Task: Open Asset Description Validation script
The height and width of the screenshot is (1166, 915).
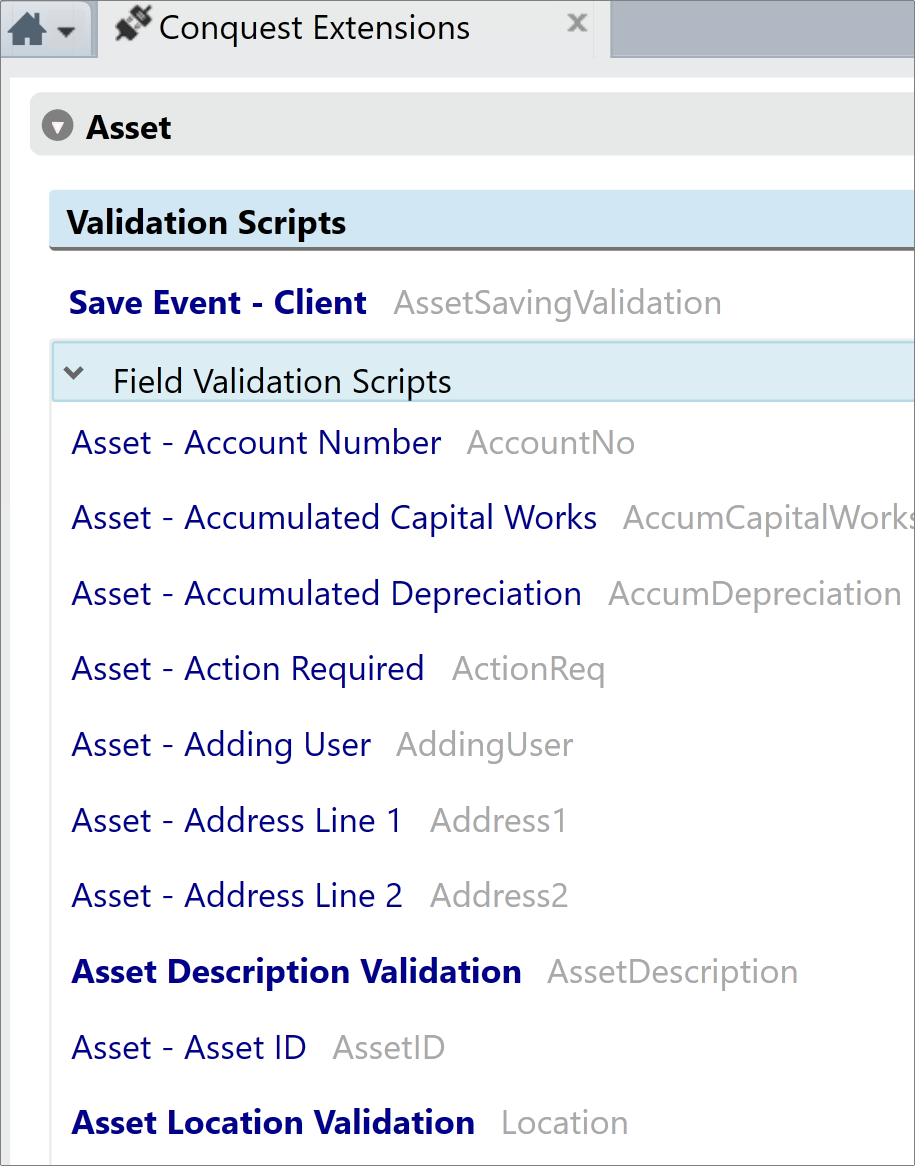Action: pyautogui.click(x=296, y=971)
